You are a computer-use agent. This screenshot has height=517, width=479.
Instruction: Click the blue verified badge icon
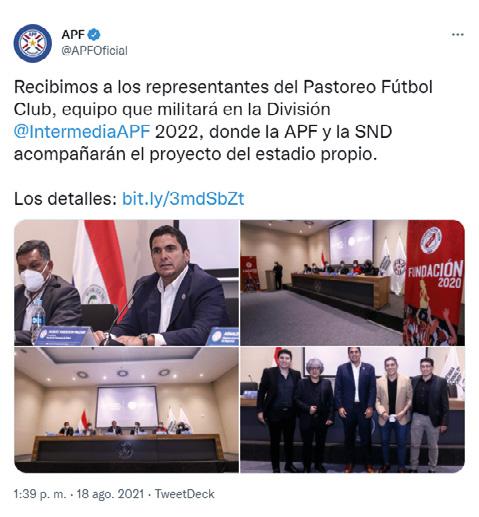pos(94,34)
